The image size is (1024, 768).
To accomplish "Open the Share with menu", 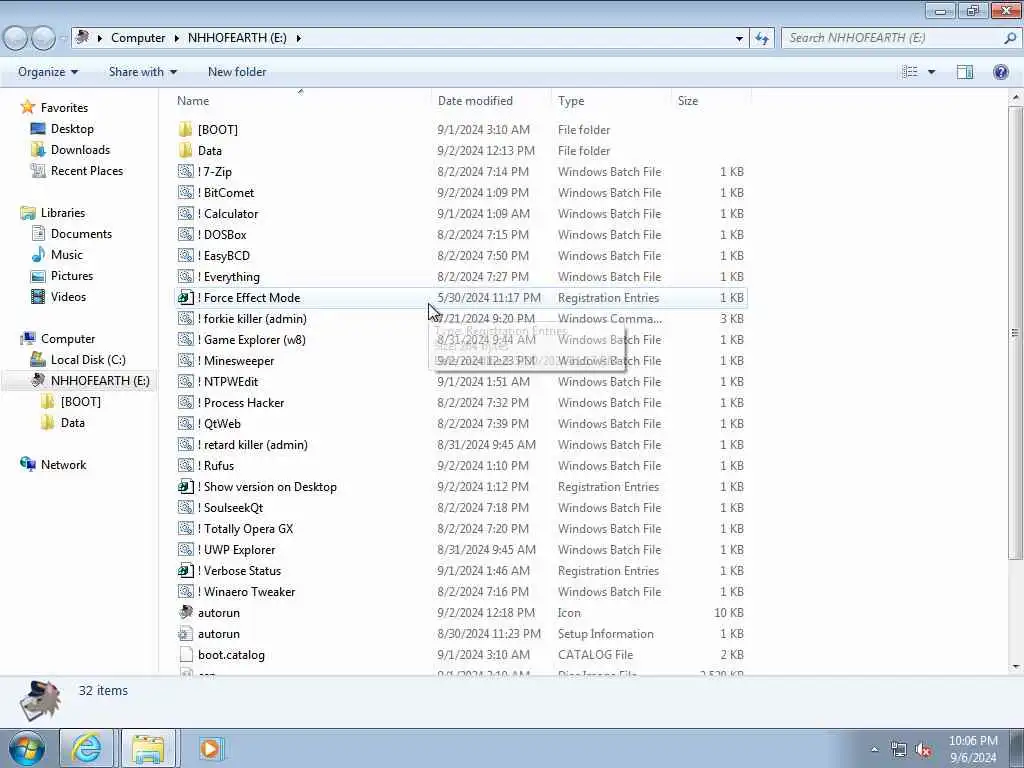I will point(142,72).
